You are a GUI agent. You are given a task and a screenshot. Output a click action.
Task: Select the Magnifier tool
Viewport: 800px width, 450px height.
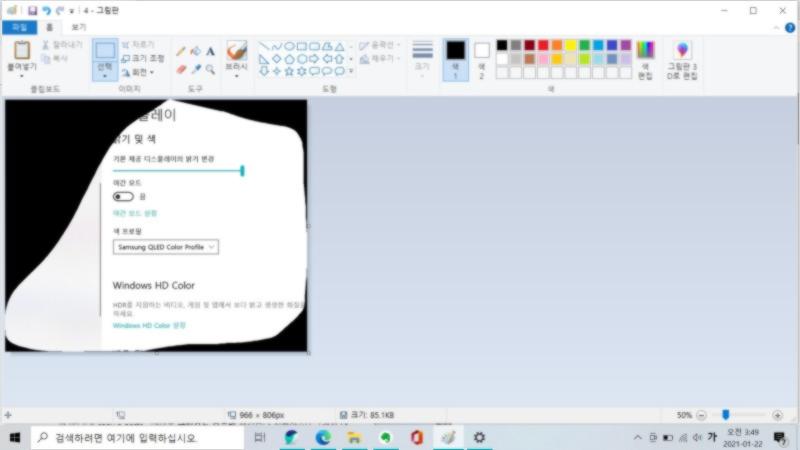click(210, 69)
